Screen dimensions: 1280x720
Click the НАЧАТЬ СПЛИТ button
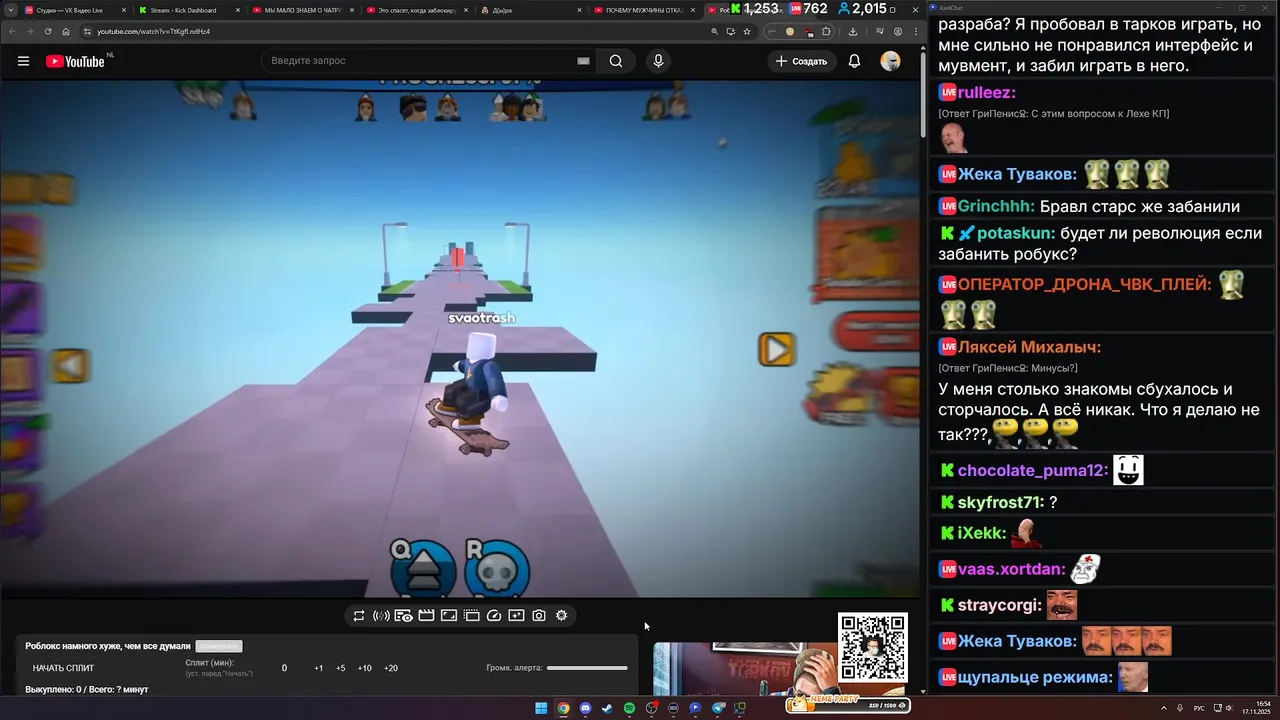pos(63,668)
